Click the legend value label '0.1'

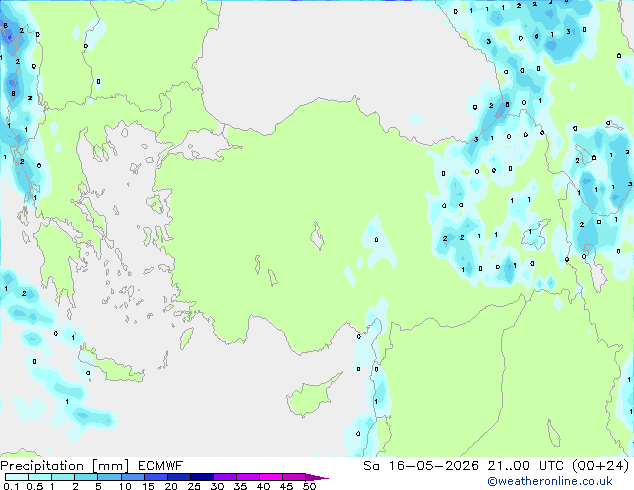(x=11, y=486)
